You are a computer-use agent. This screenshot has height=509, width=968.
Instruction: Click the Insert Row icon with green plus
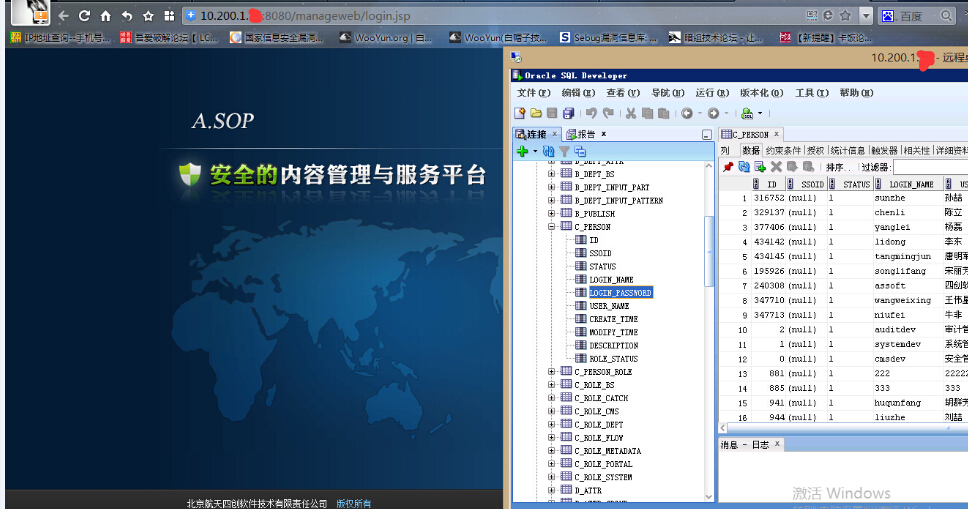(760, 167)
